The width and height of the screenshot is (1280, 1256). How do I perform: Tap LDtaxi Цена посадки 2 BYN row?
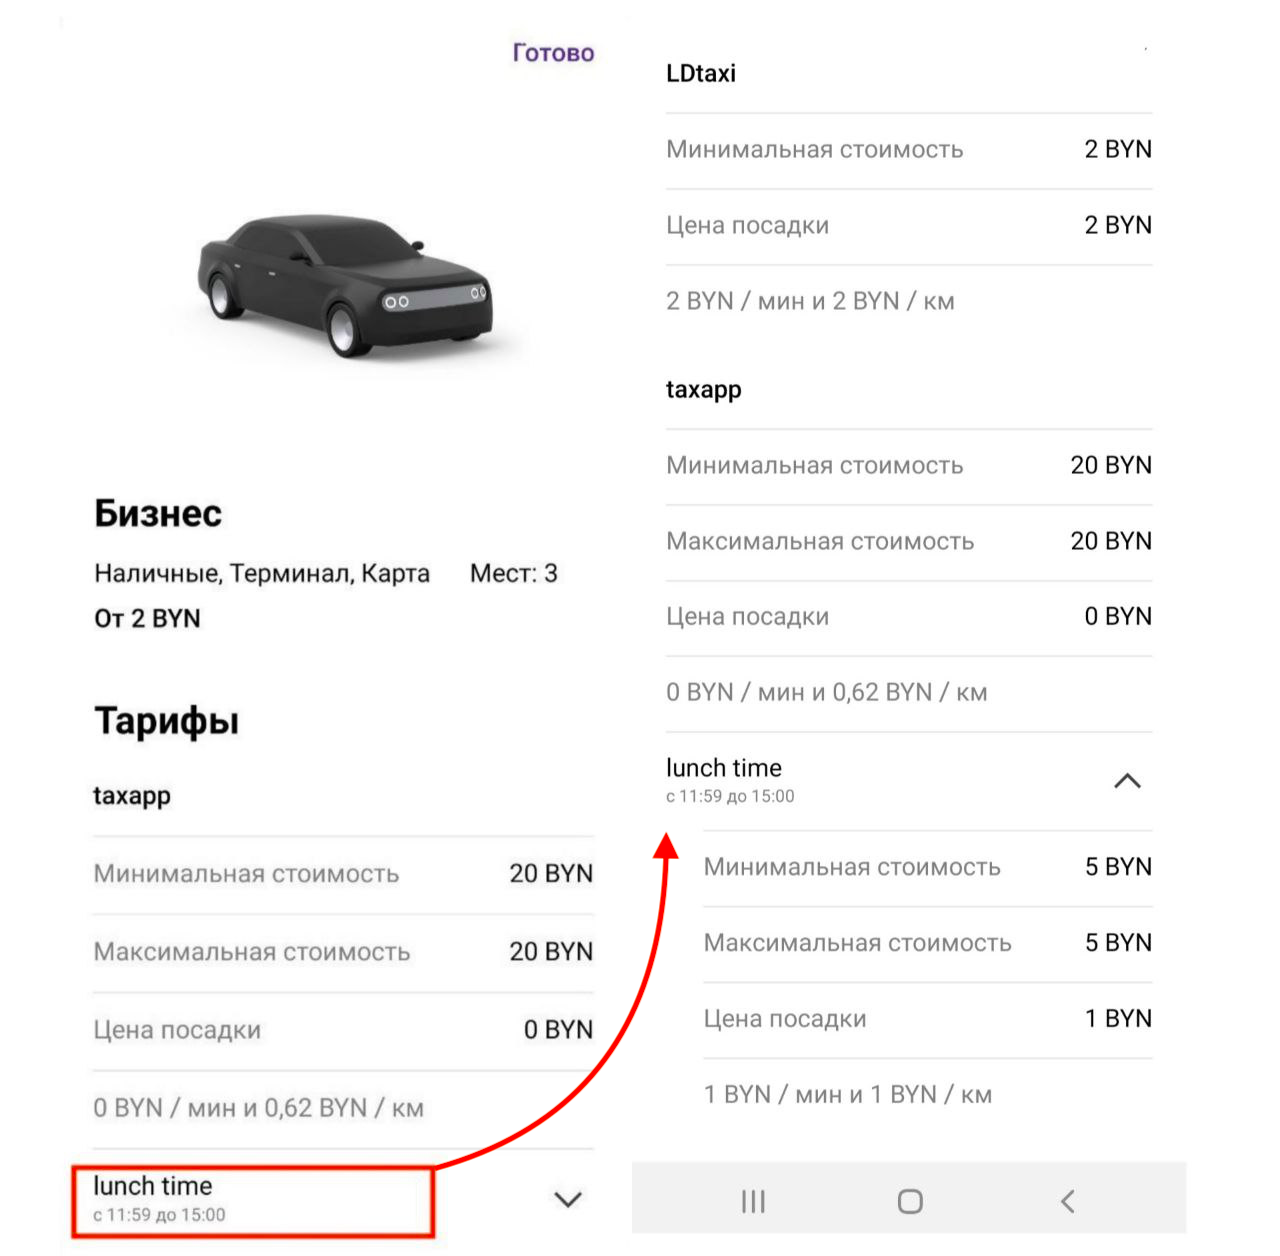[908, 226]
